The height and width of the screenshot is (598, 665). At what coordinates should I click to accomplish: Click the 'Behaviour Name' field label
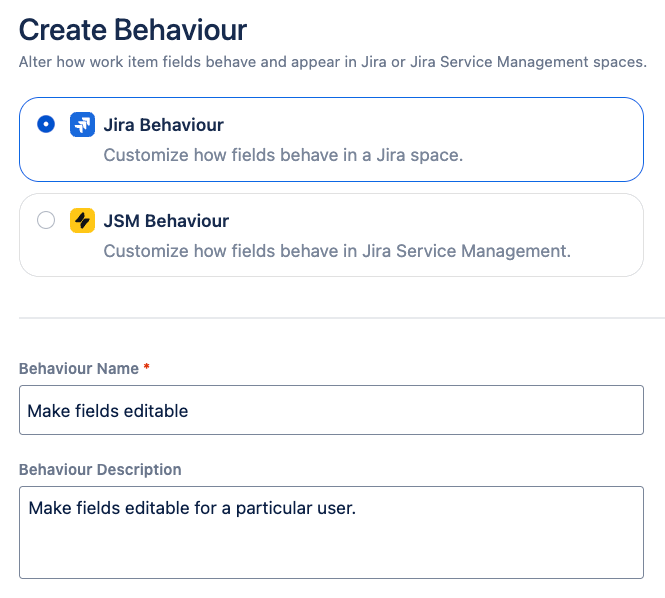point(79,369)
